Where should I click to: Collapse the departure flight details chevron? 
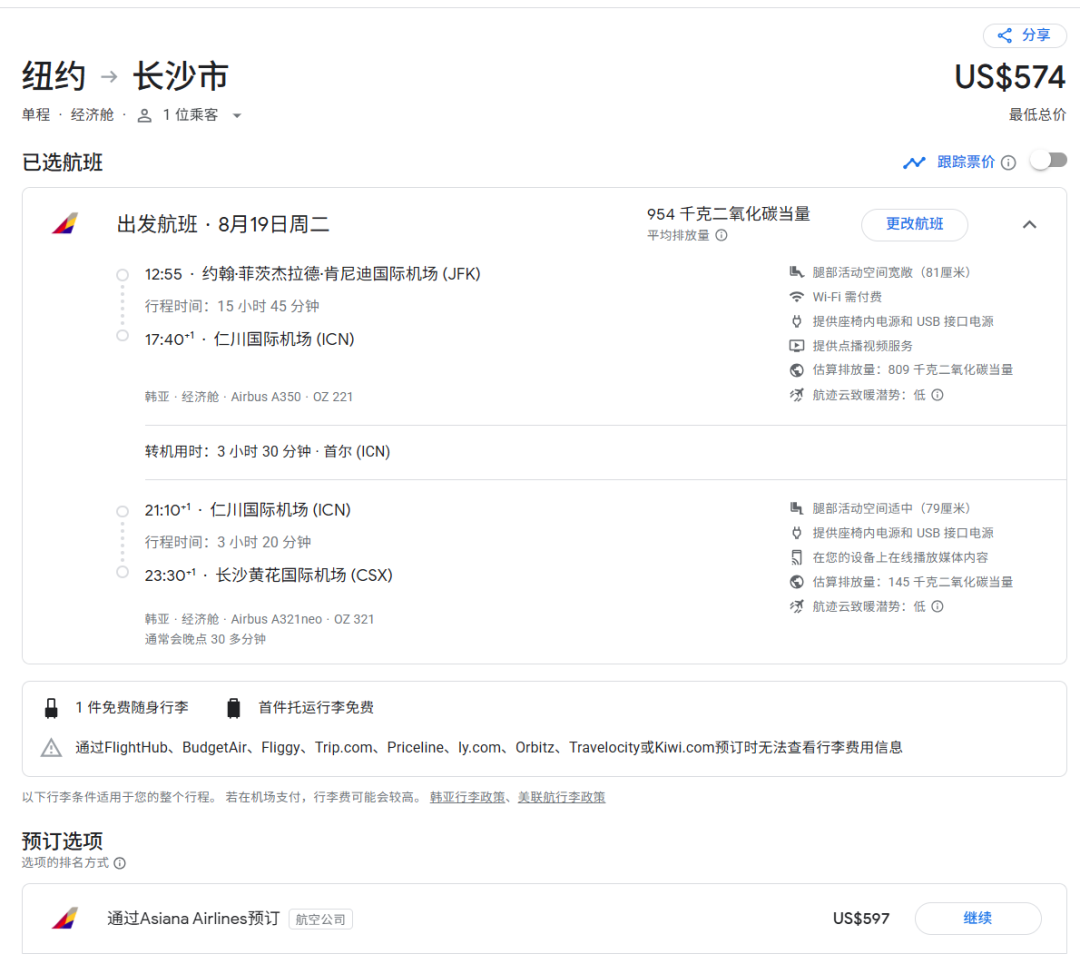pos(1029,225)
